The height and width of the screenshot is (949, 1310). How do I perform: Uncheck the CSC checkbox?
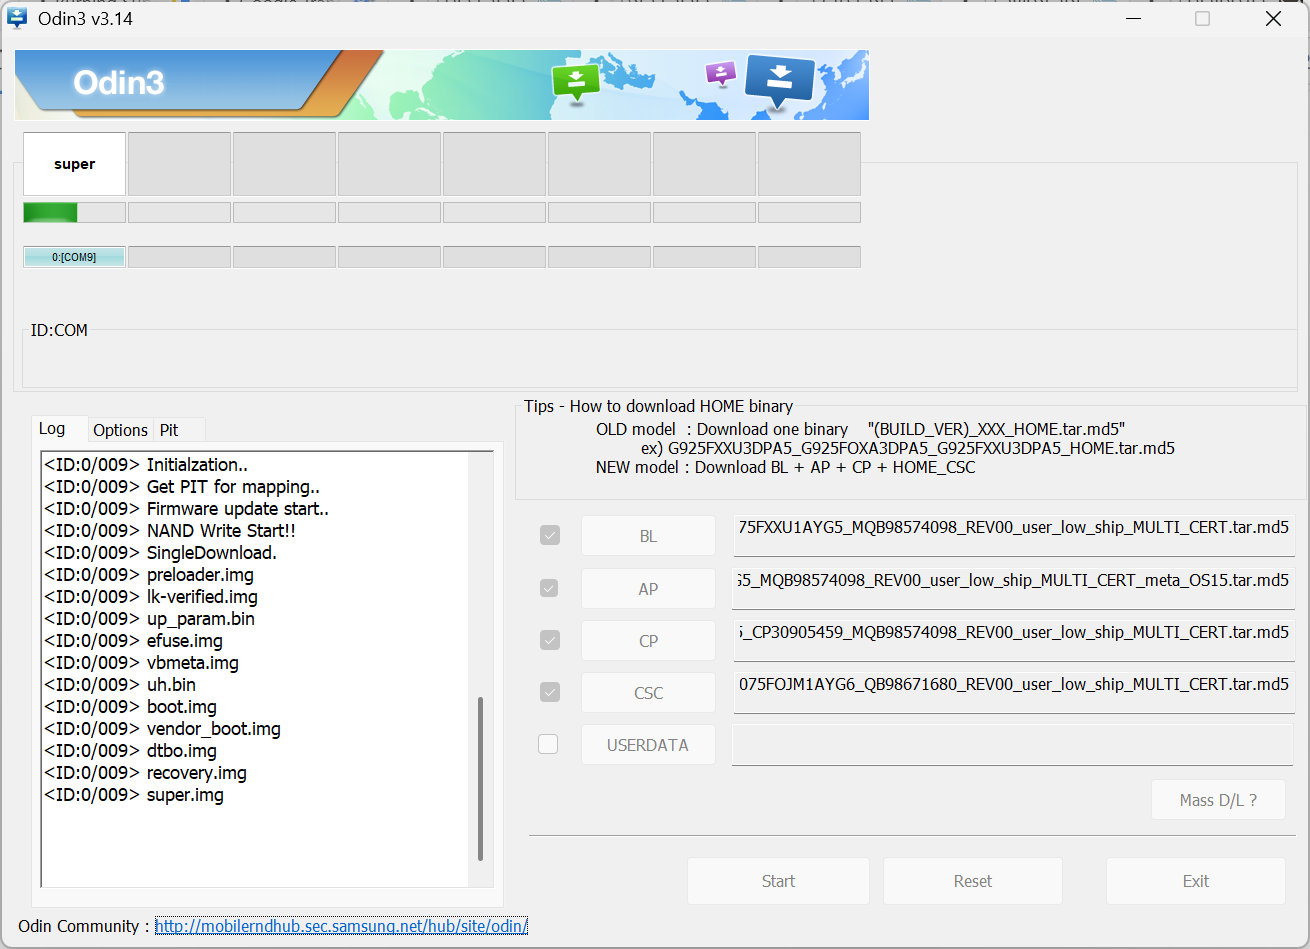tap(549, 692)
